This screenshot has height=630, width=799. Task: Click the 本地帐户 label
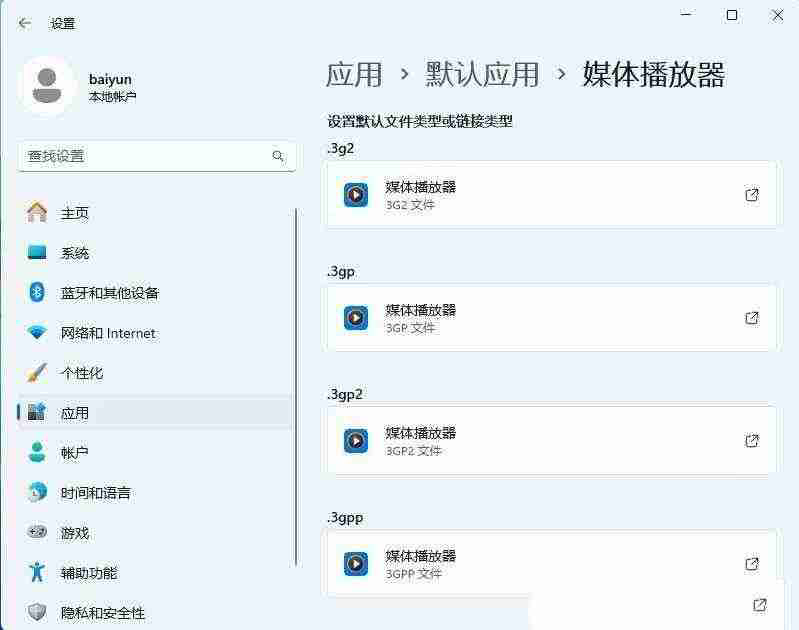(x=112, y=96)
